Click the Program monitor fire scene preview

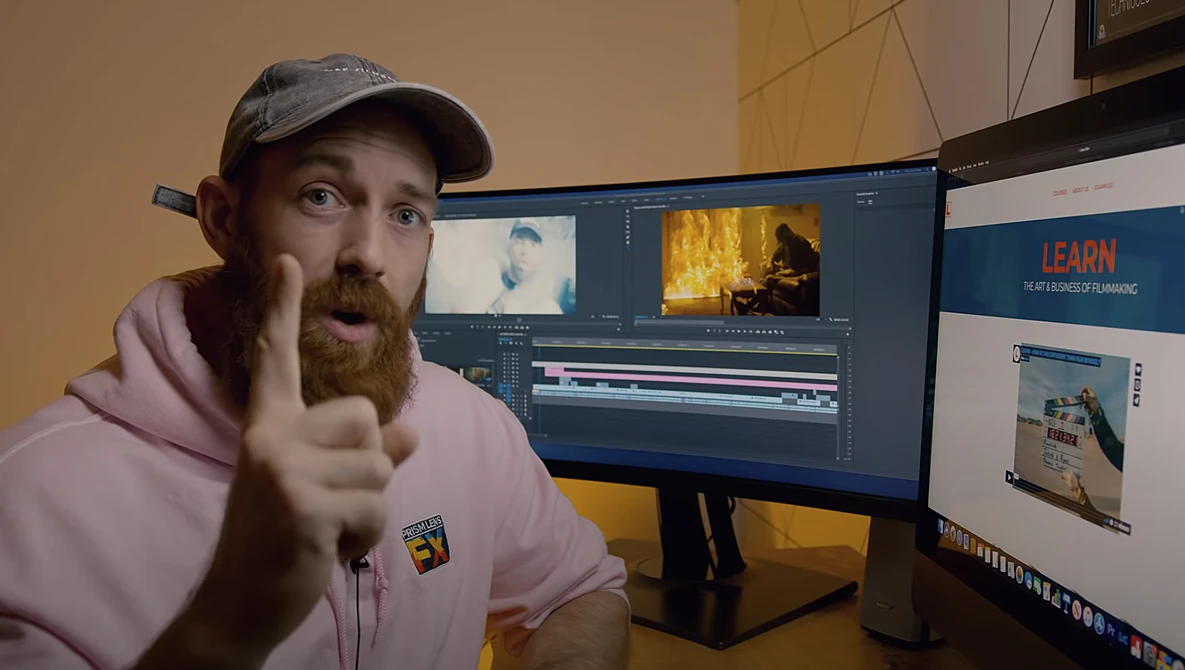[x=741, y=259]
